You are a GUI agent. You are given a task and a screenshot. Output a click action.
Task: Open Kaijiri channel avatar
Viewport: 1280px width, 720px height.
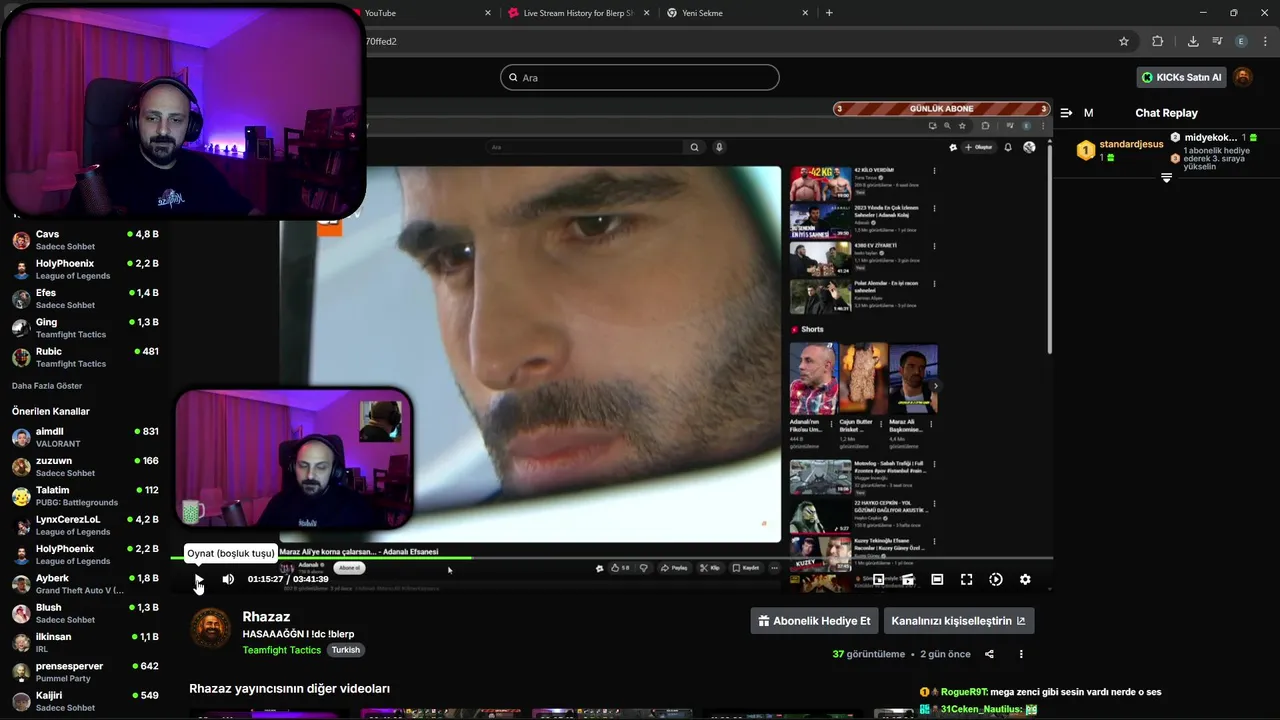(21, 701)
